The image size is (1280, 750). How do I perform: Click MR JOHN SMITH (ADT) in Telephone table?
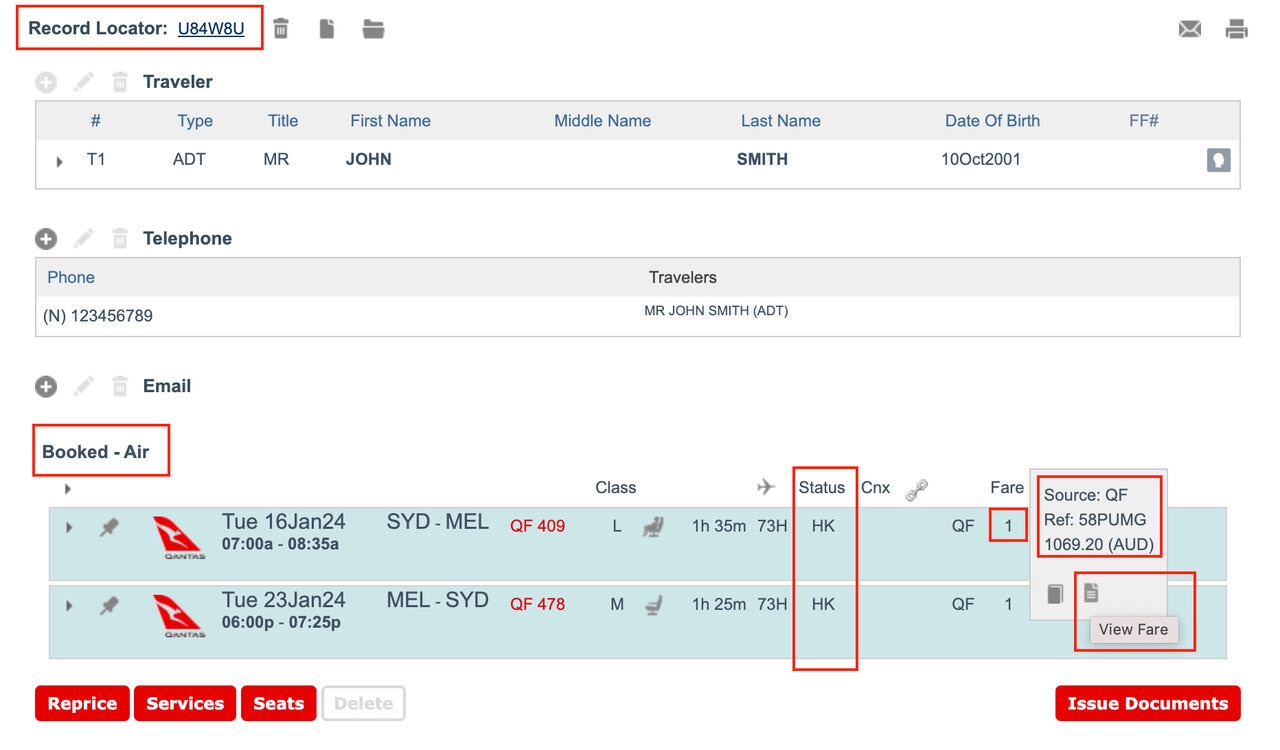(x=716, y=311)
